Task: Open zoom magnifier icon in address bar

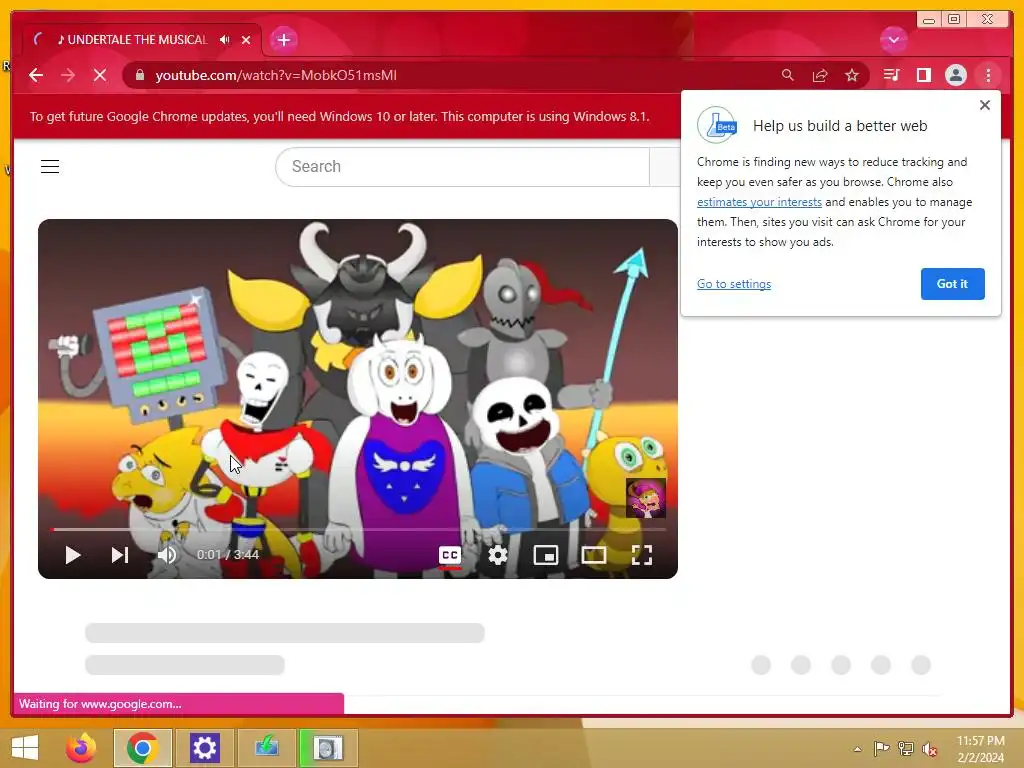Action: (x=788, y=75)
